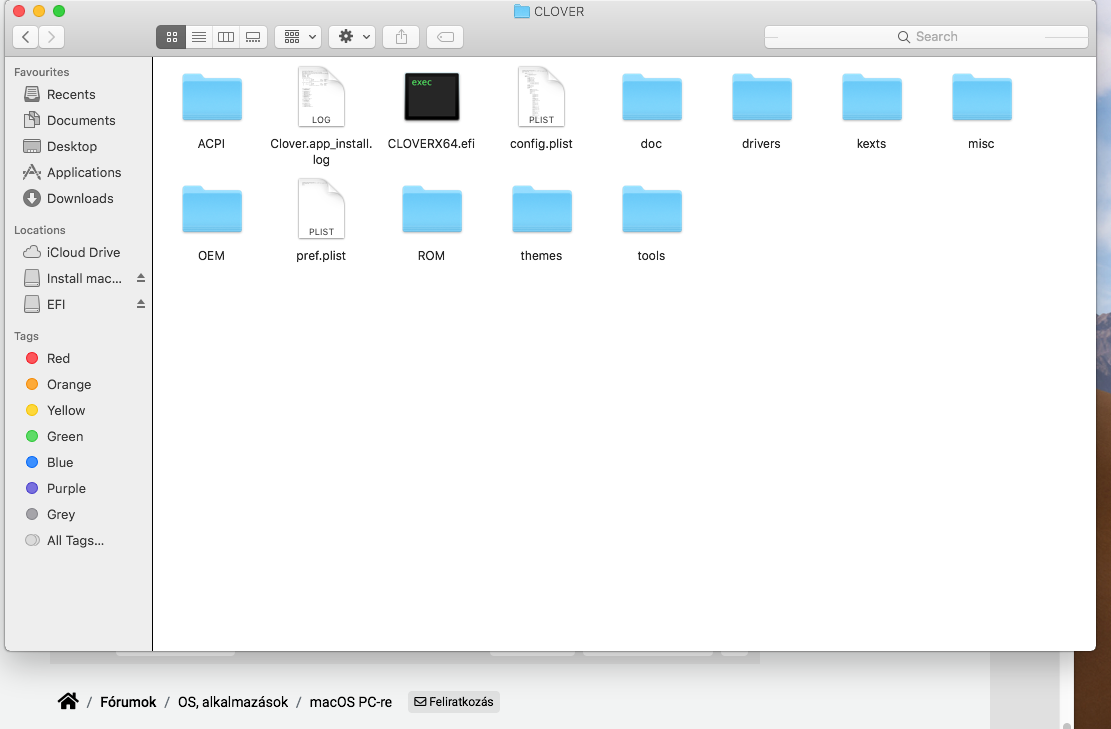Click the CLOVER title folder proxy icon
The width and height of the screenshot is (1111, 729).
click(521, 11)
